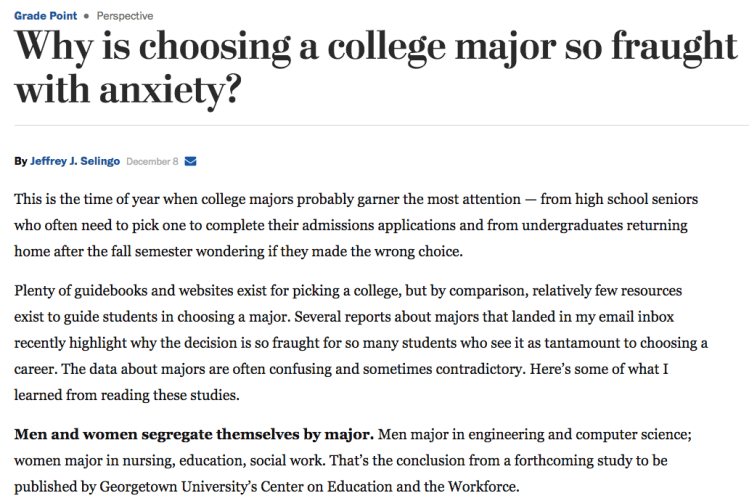Viewport: 749px width, 501px height.
Task: Click the "By" text in the byline
Action: [x=21, y=161]
